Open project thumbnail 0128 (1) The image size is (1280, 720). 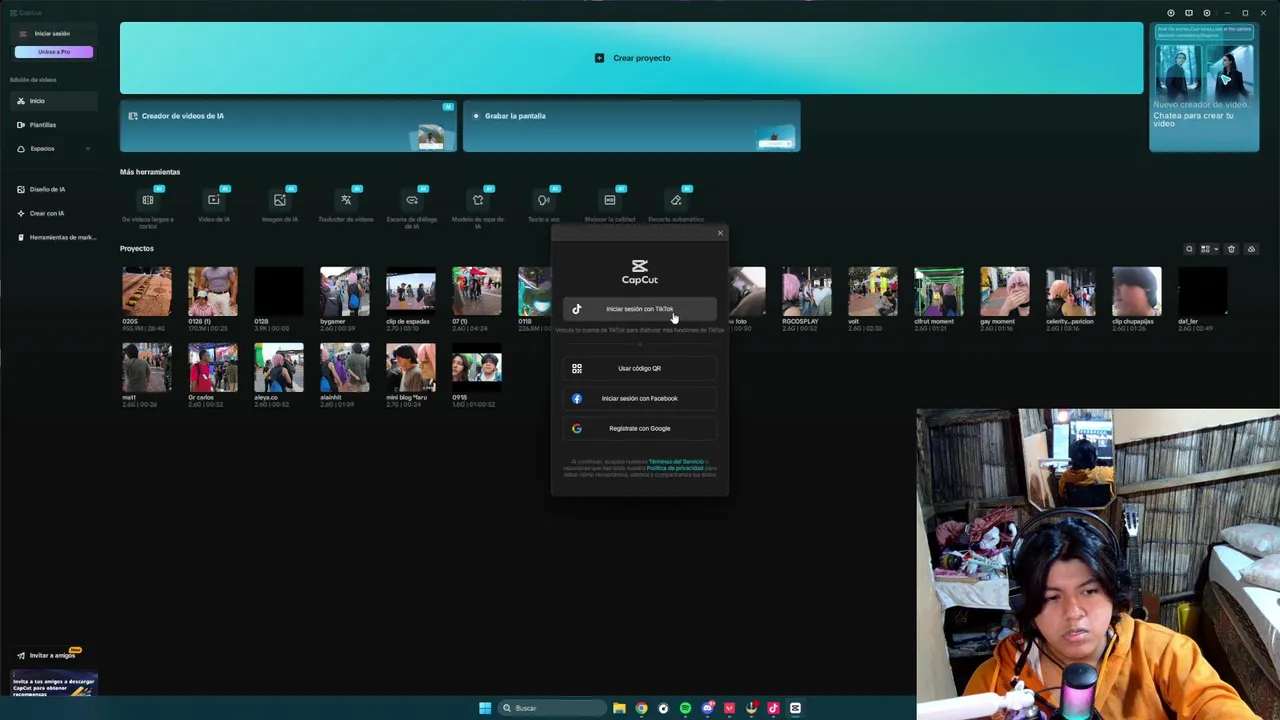pos(213,291)
